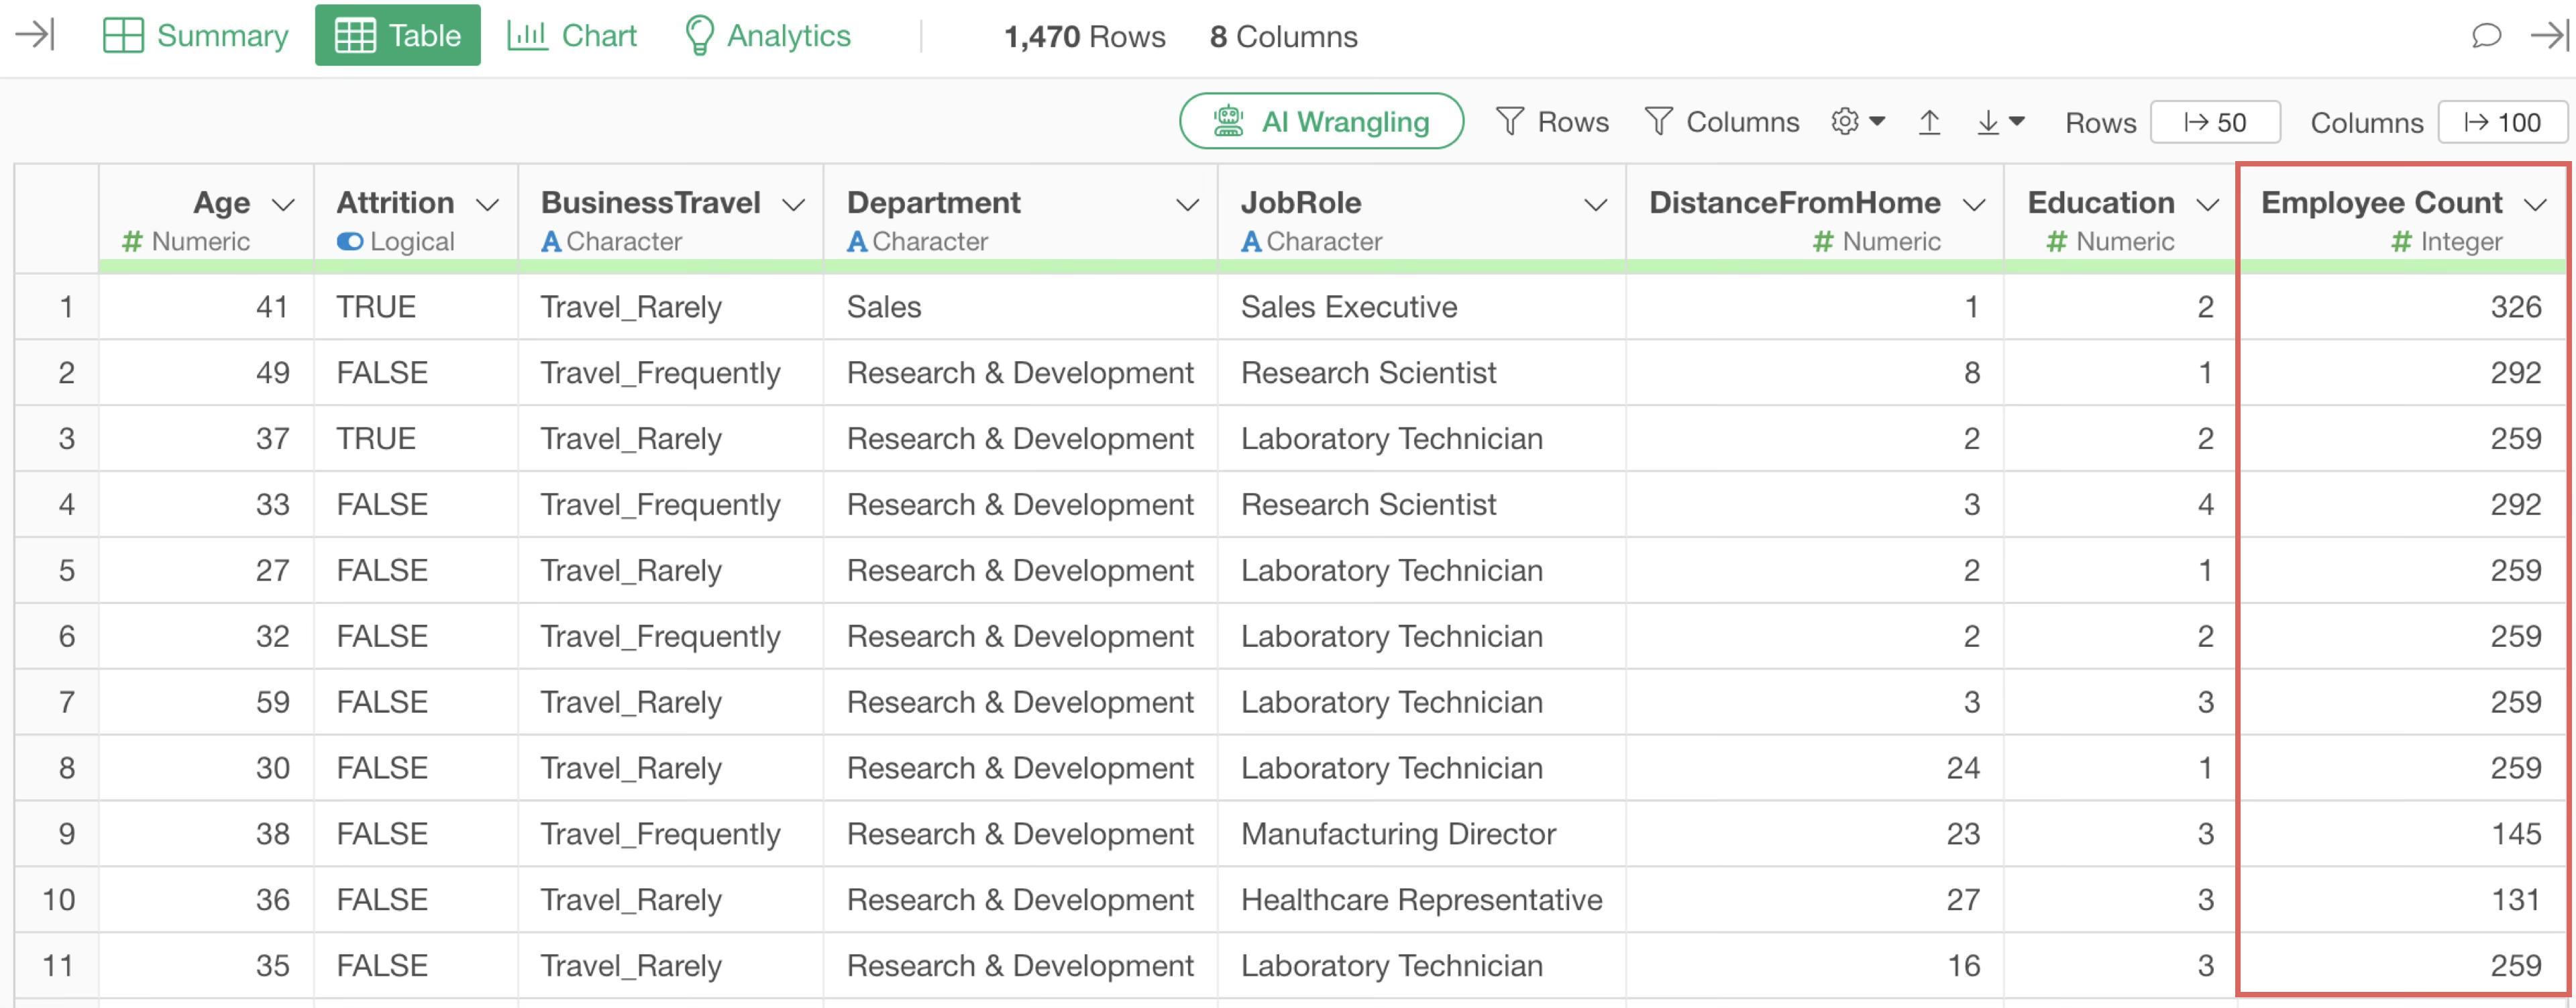Click the AI Wrangling button
Image resolution: width=2576 pixels, height=1008 pixels.
tap(1321, 122)
